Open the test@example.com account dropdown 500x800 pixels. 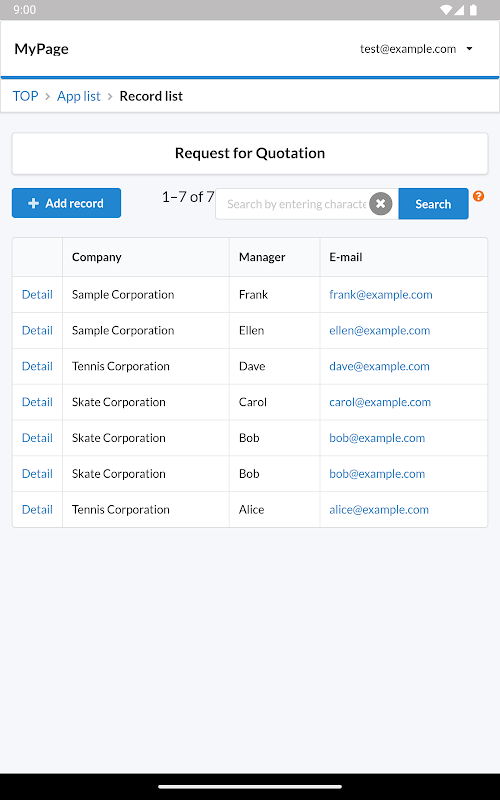[417, 49]
